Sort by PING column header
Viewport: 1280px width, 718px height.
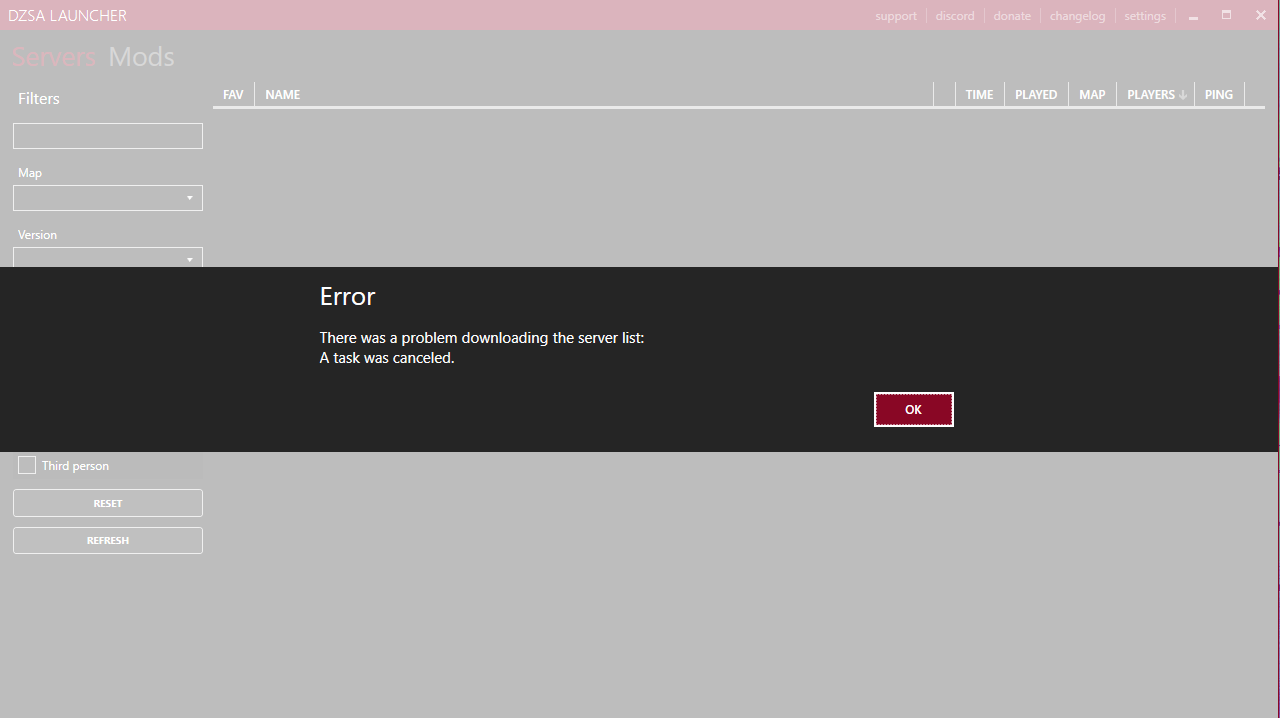point(1219,94)
